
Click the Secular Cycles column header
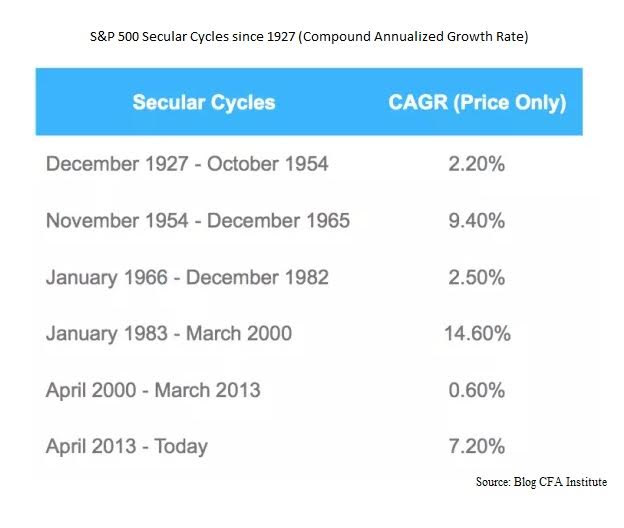203,102
